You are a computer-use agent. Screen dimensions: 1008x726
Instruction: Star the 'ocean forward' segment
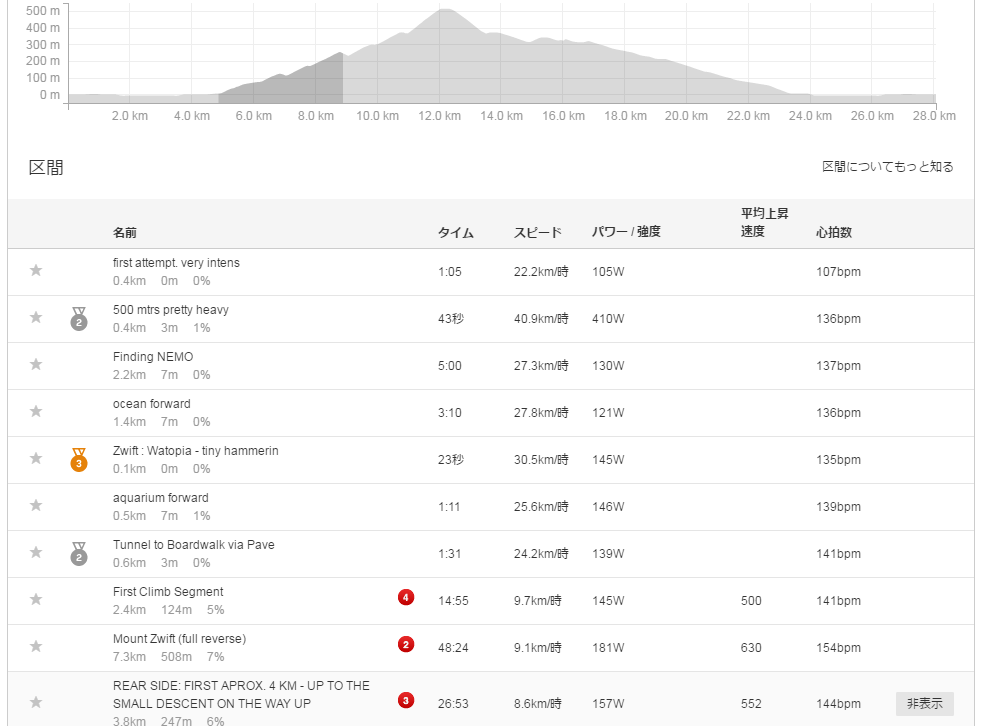[36, 411]
